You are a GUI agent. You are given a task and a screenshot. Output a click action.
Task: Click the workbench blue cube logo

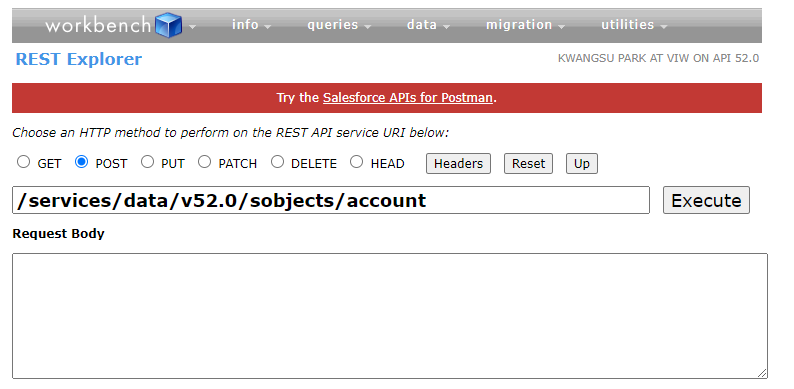point(168,25)
